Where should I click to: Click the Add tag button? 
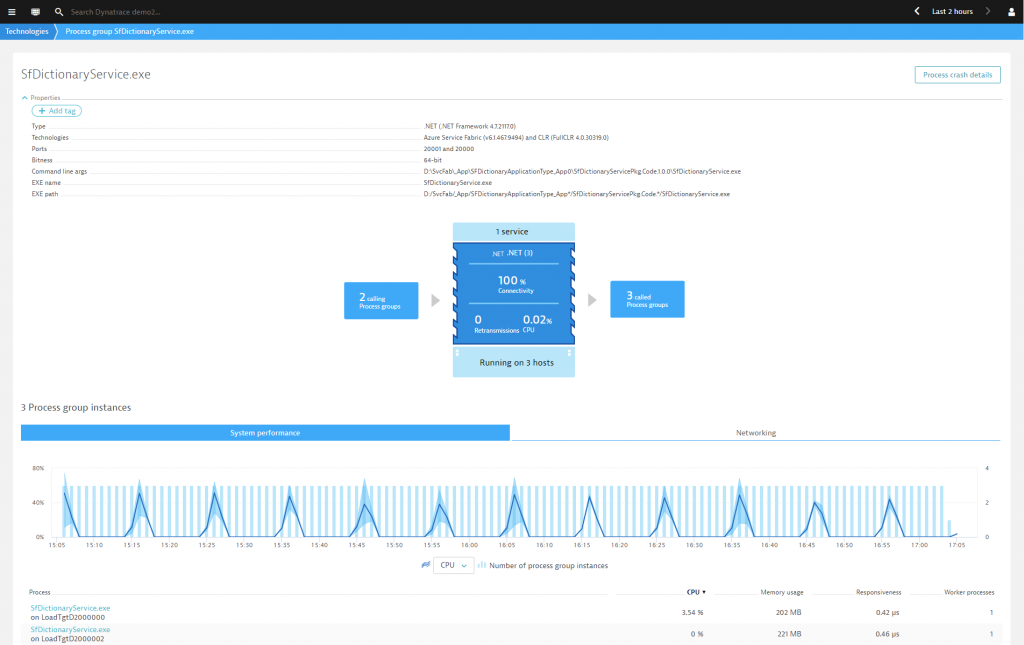pos(57,111)
